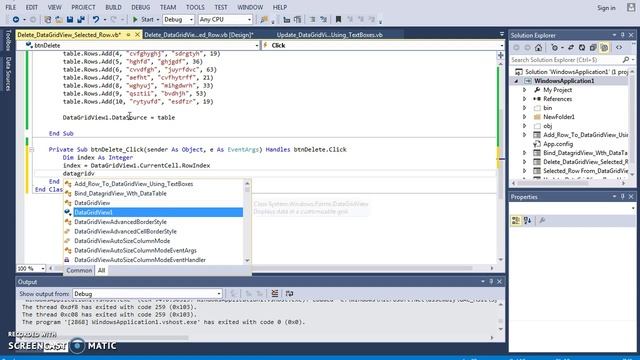Click the Collapse All icon in Solution Explorer

[593, 48]
